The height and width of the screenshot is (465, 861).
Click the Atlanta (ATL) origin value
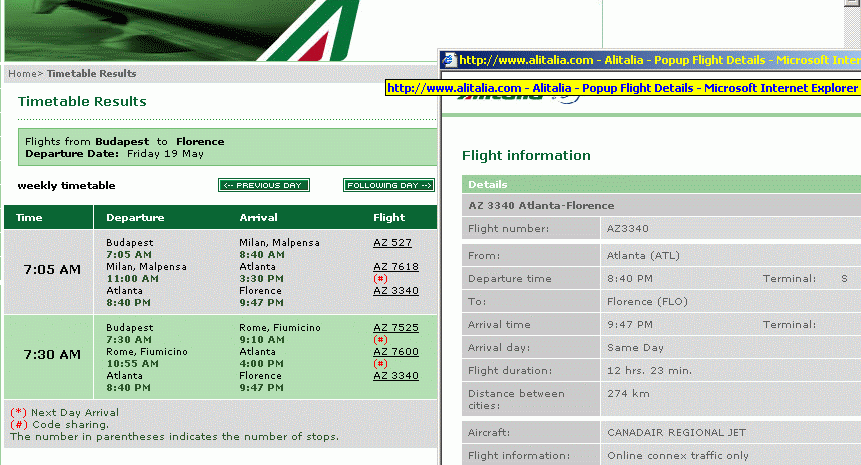pos(643,255)
